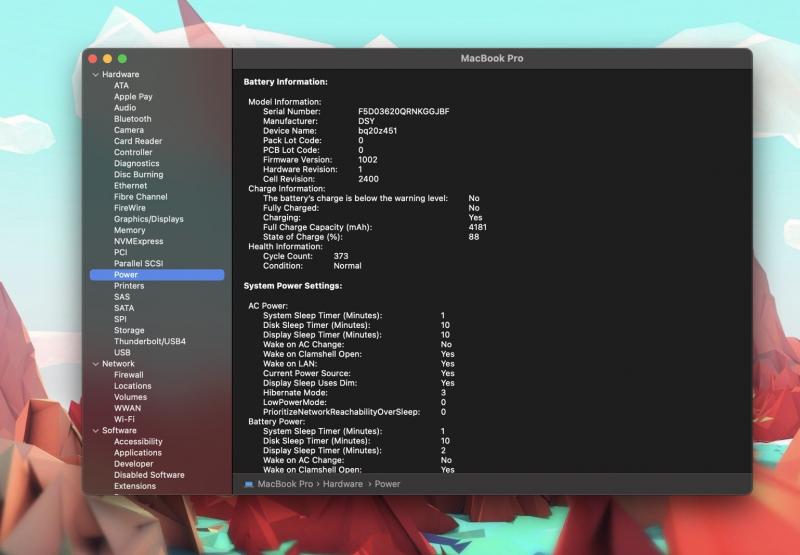Screen dimensions: 800x555
Task: Select Printers in the sidebar
Action: point(129,286)
